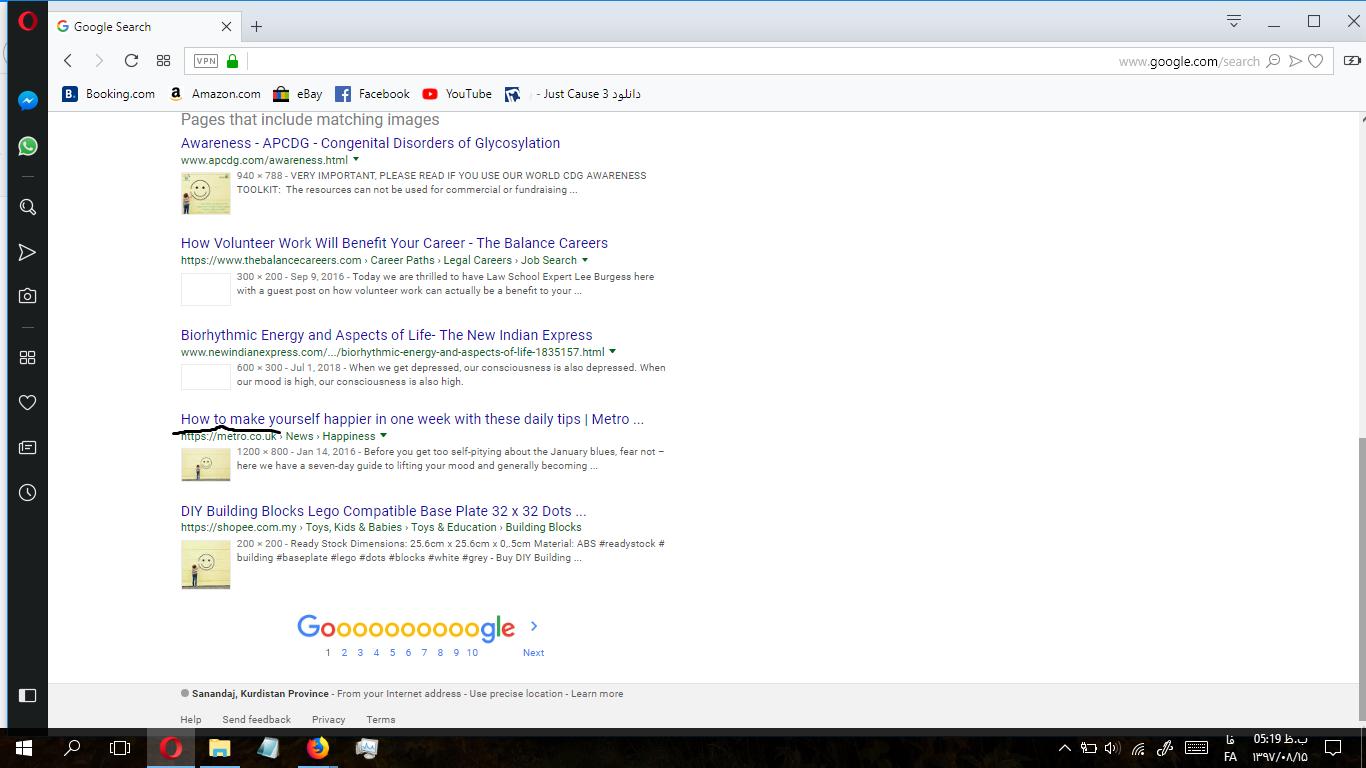Open How Volunteer Work Will Benefit result
This screenshot has width=1366, height=768.
[394, 243]
